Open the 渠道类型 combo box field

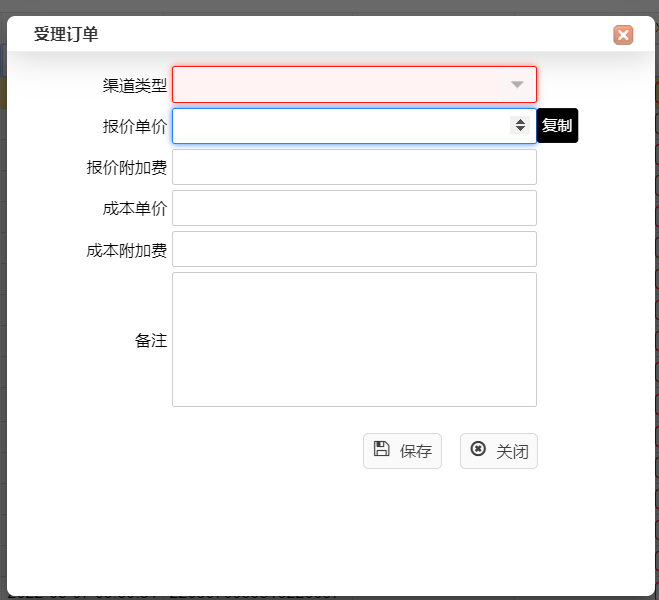340,85
